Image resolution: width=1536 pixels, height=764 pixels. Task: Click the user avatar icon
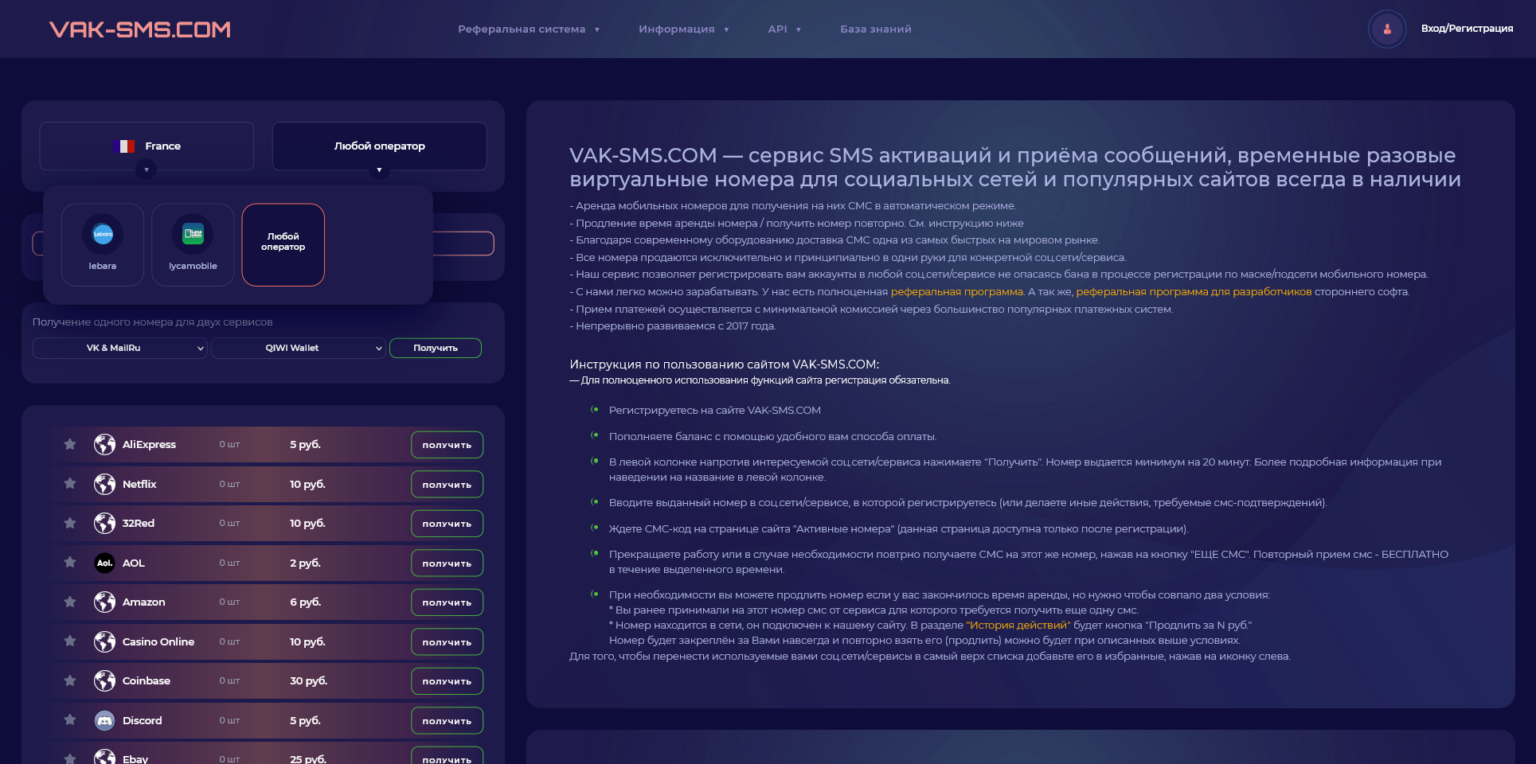[1387, 29]
